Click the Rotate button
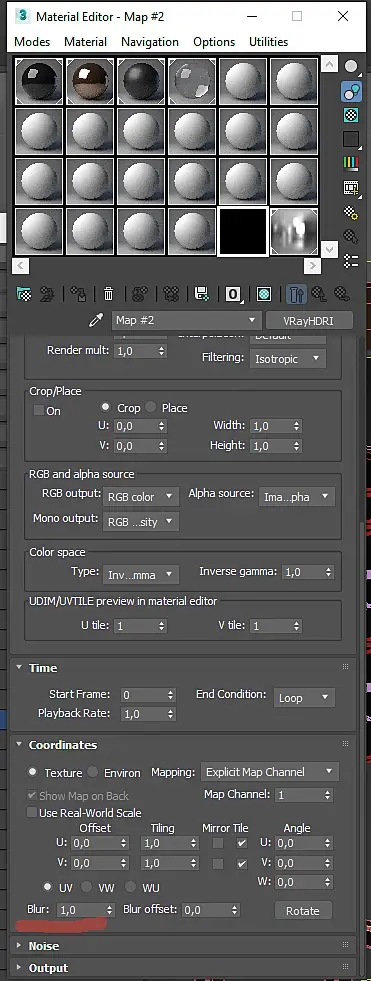Image resolution: width=371 pixels, height=981 pixels. [x=303, y=910]
